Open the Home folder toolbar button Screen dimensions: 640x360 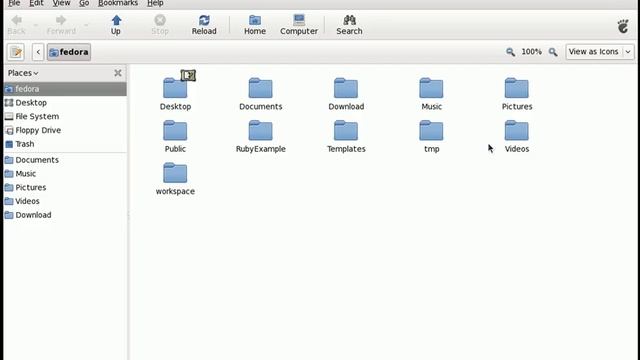(x=255, y=25)
